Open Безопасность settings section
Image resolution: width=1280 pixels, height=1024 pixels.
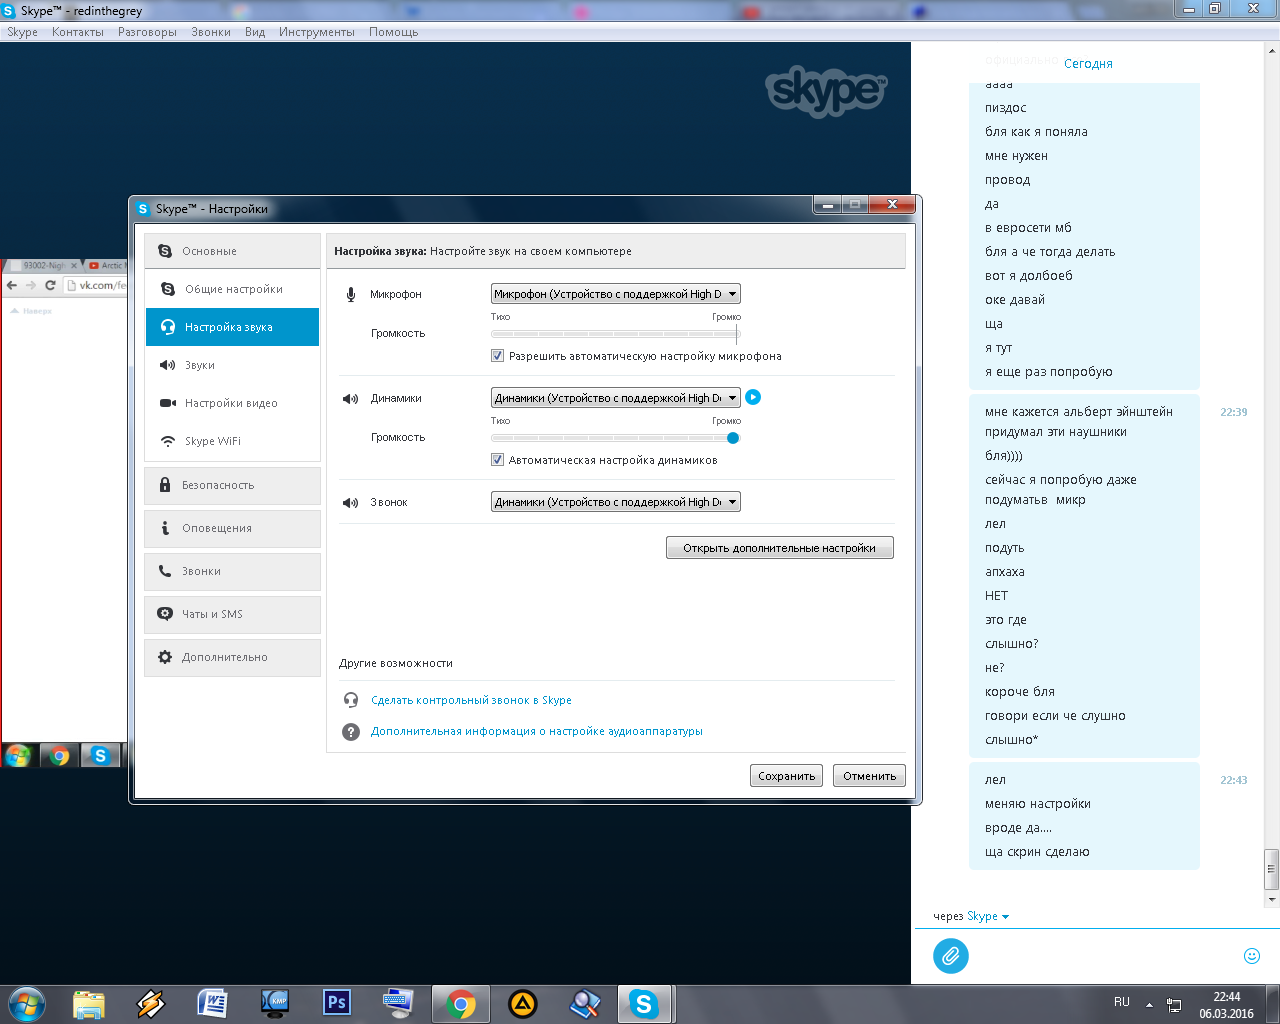pyautogui.click(x=232, y=485)
